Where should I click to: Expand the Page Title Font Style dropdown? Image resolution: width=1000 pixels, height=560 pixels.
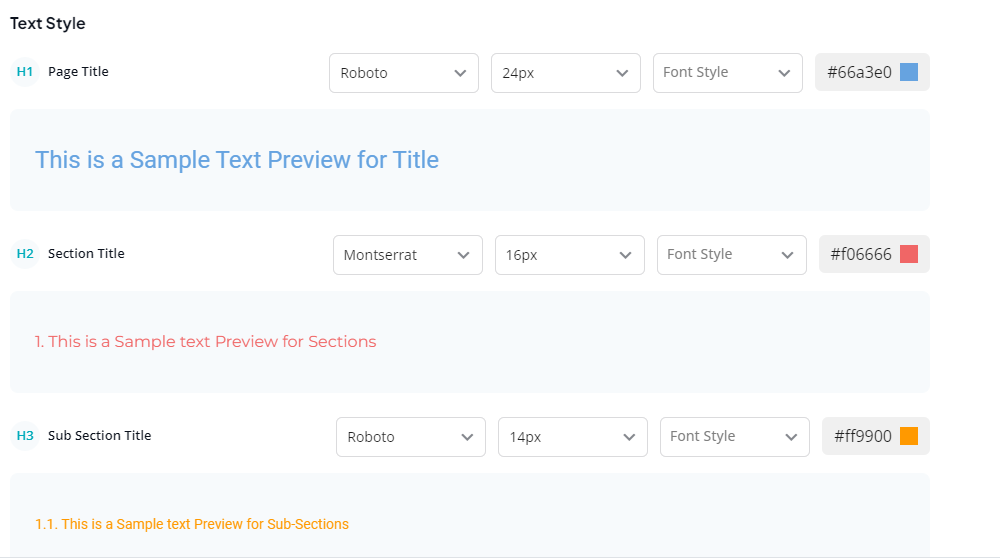click(728, 73)
